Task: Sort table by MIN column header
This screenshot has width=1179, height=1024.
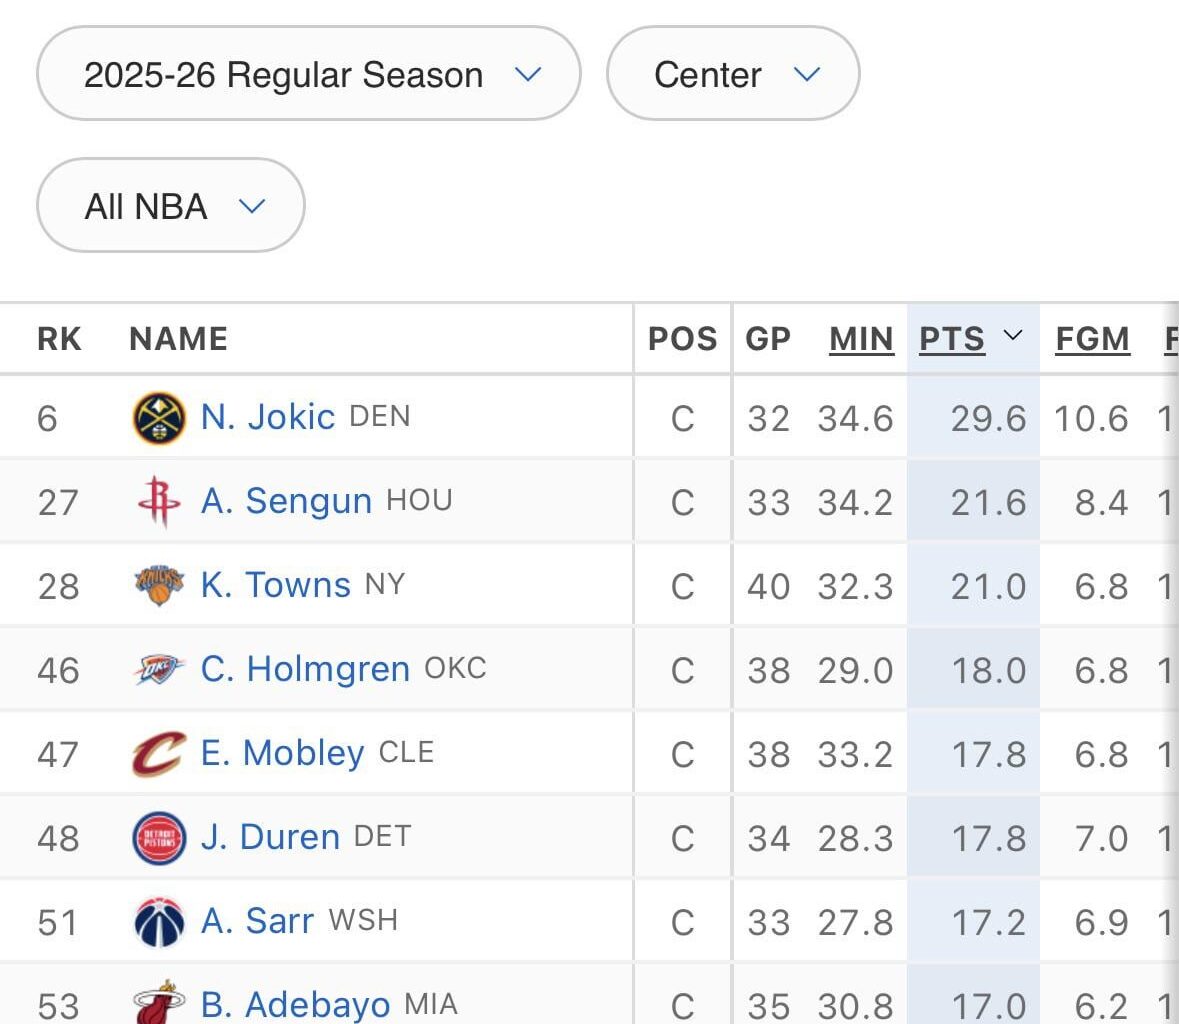Action: (861, 339)
